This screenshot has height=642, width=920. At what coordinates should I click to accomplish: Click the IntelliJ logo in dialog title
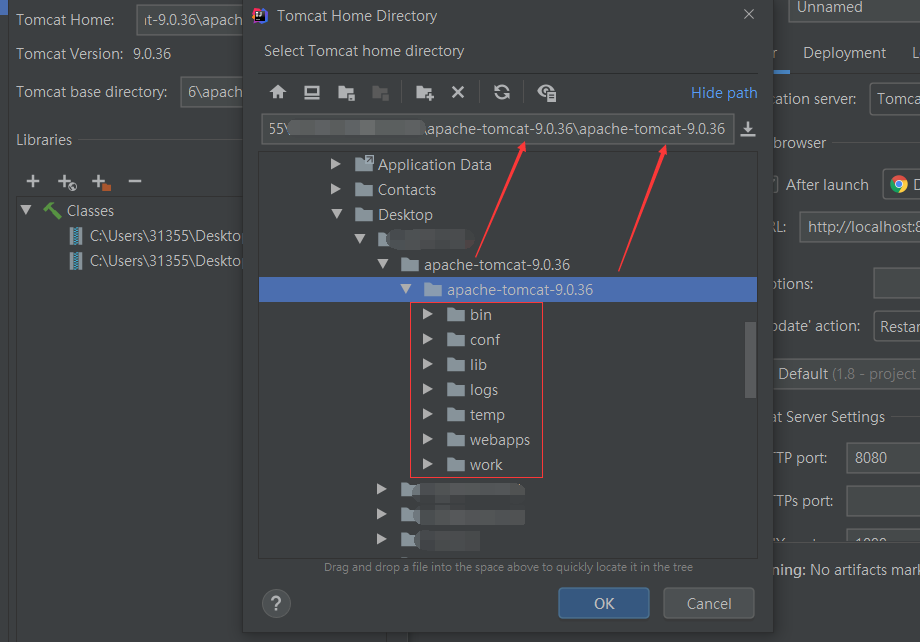[260, 15]
